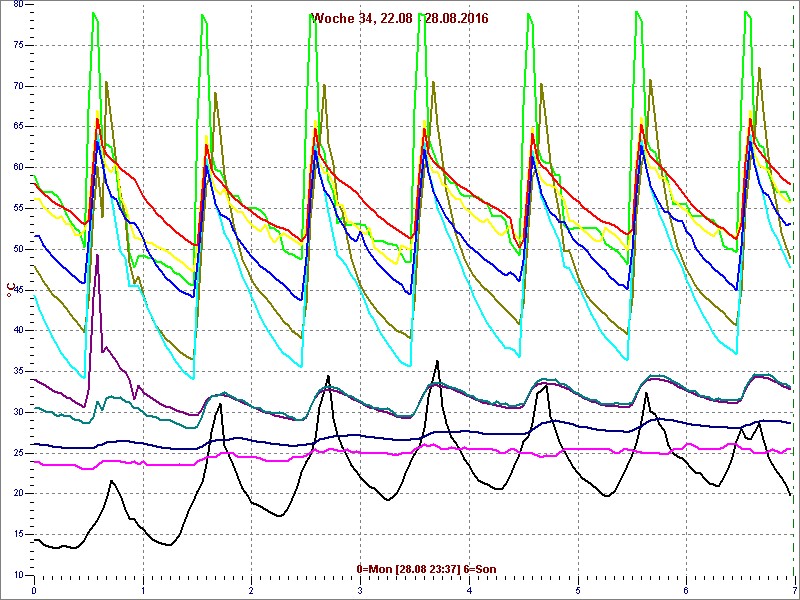
Task: Select the y-axis tick label "25"
Action: point(18,453)
